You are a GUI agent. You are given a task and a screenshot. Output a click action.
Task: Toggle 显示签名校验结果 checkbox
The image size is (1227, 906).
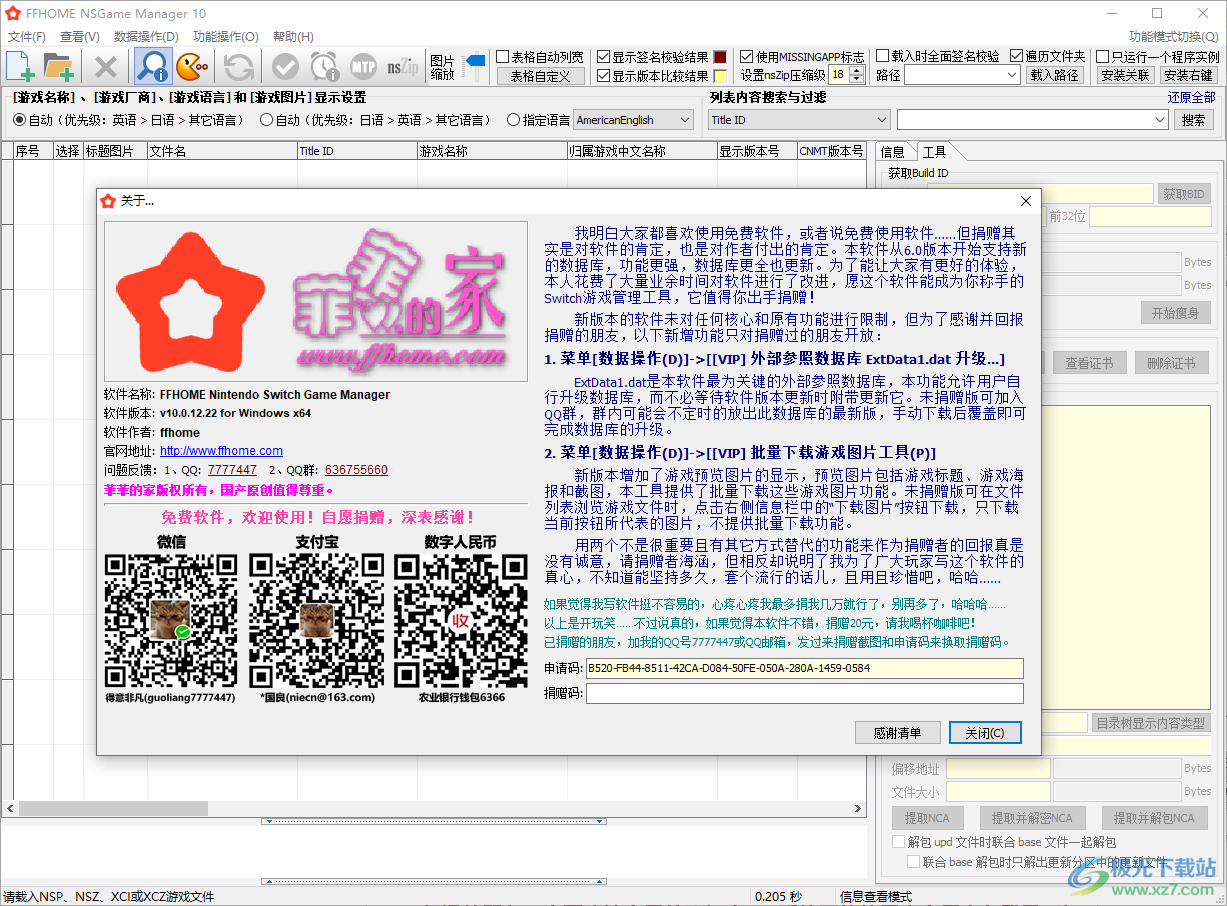tap(603, 57)
